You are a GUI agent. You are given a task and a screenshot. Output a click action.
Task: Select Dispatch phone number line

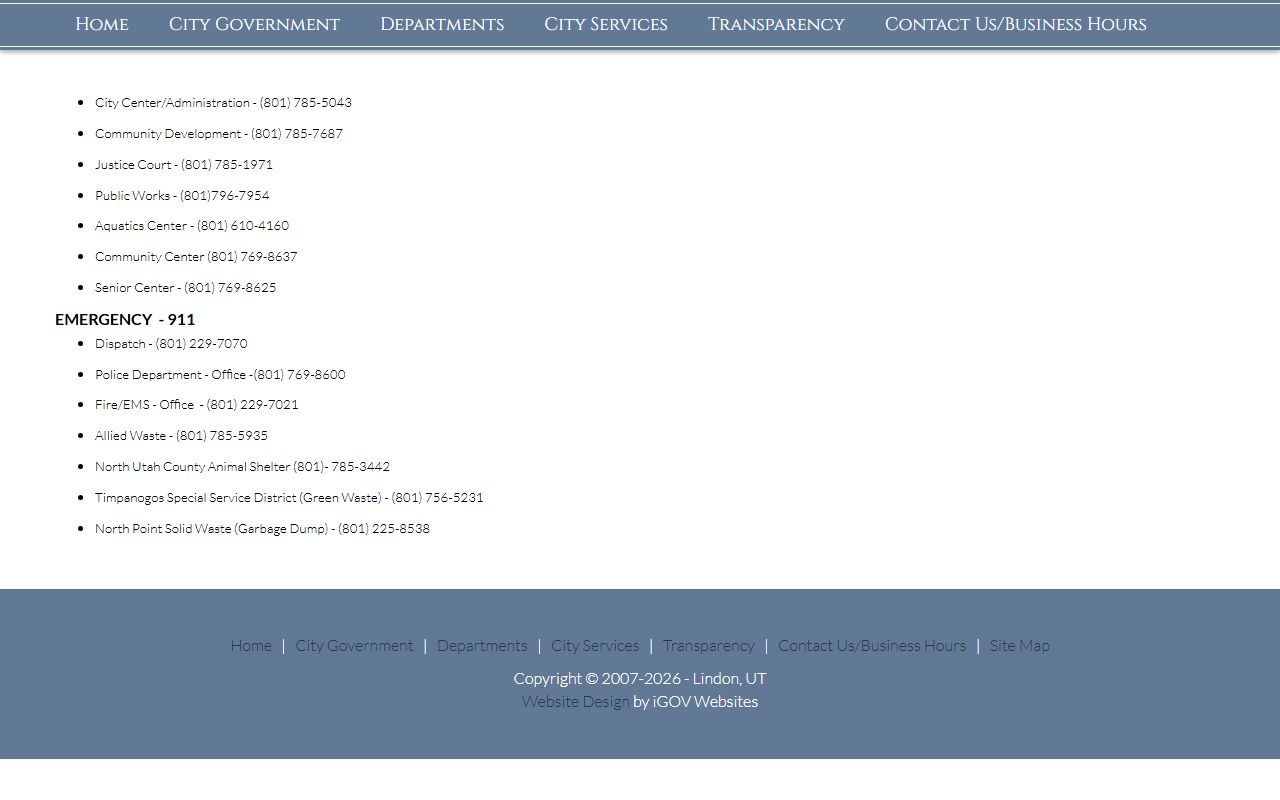coord(171,343)
